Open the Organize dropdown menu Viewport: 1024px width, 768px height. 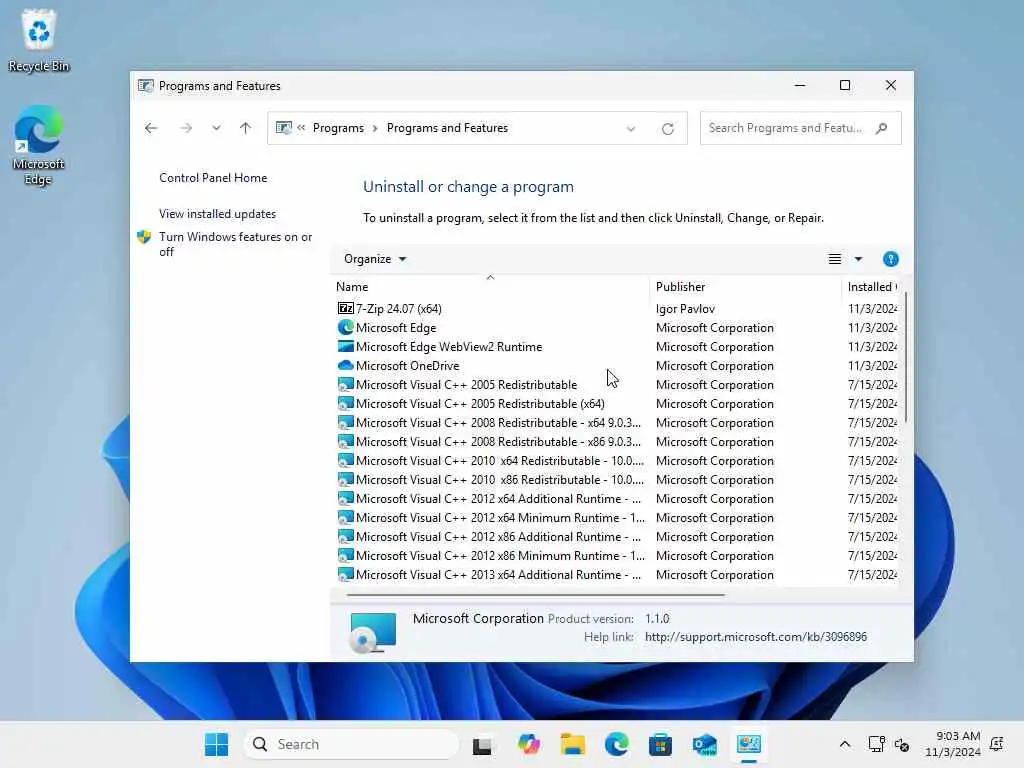375,259
